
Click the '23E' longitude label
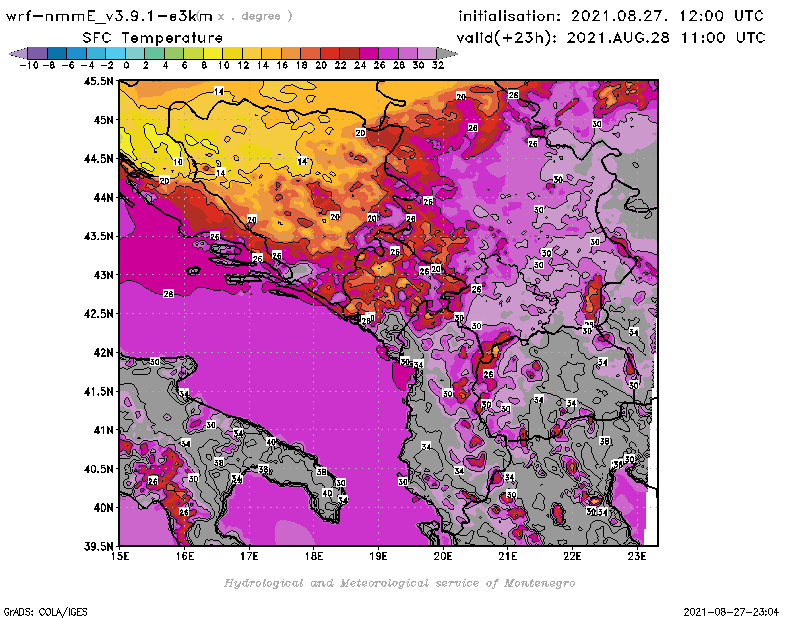click(x=637, y=556)
